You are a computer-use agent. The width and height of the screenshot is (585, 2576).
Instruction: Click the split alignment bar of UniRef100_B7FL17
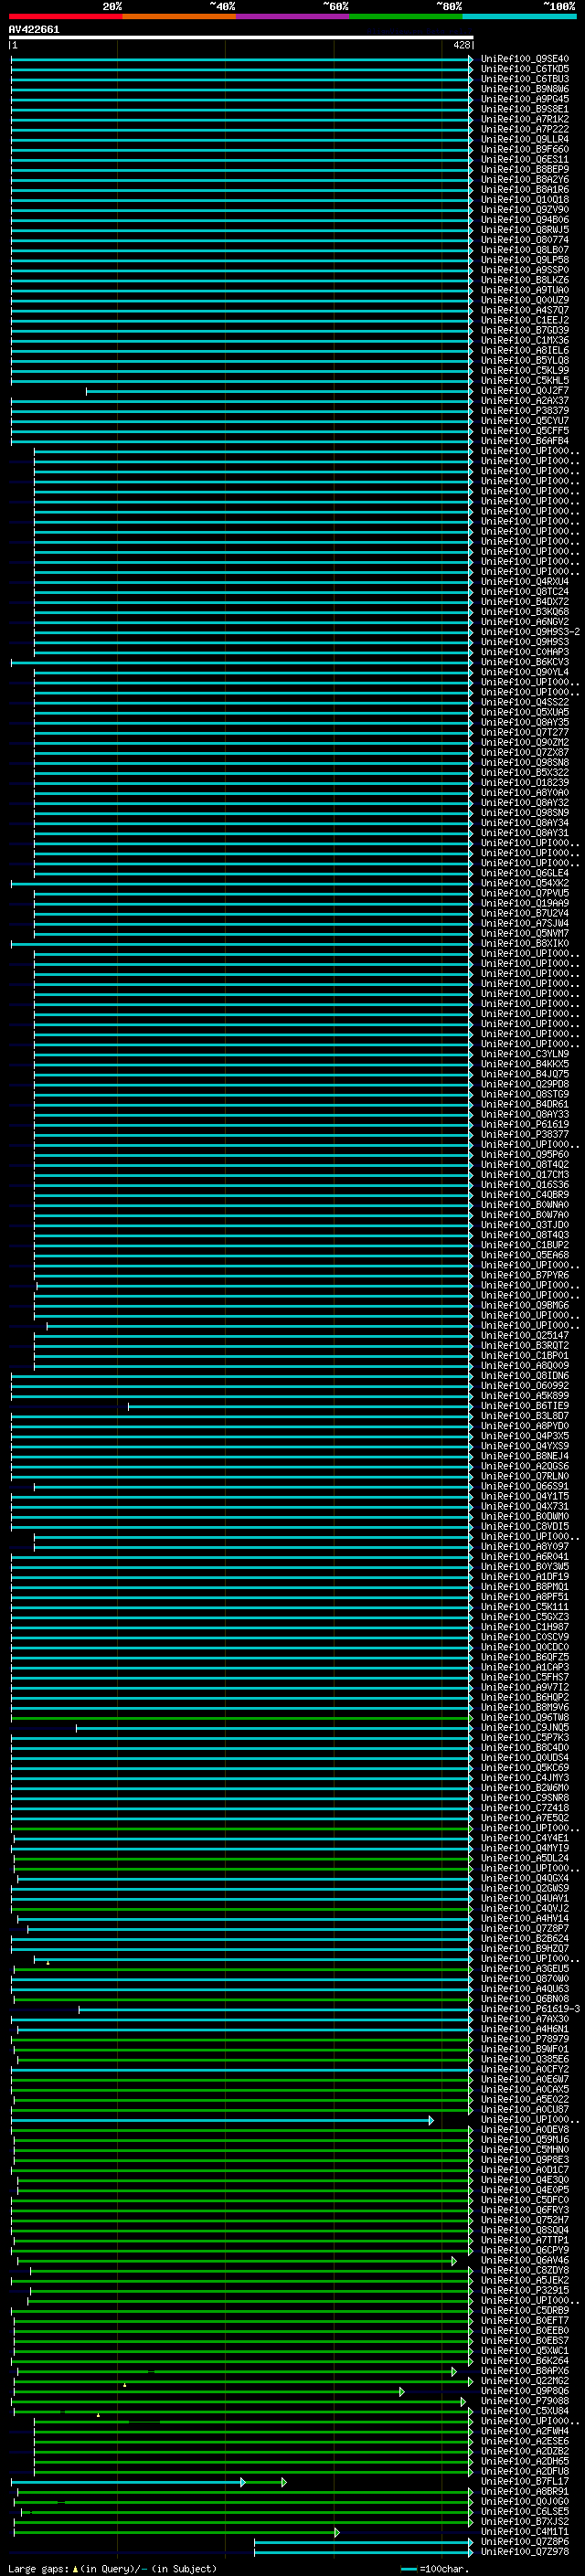point(149,2483)
